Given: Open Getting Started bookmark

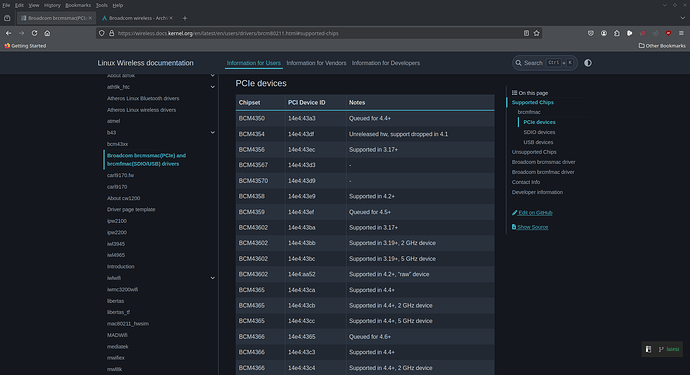Looking at the screenshot, I should [25, 45].
